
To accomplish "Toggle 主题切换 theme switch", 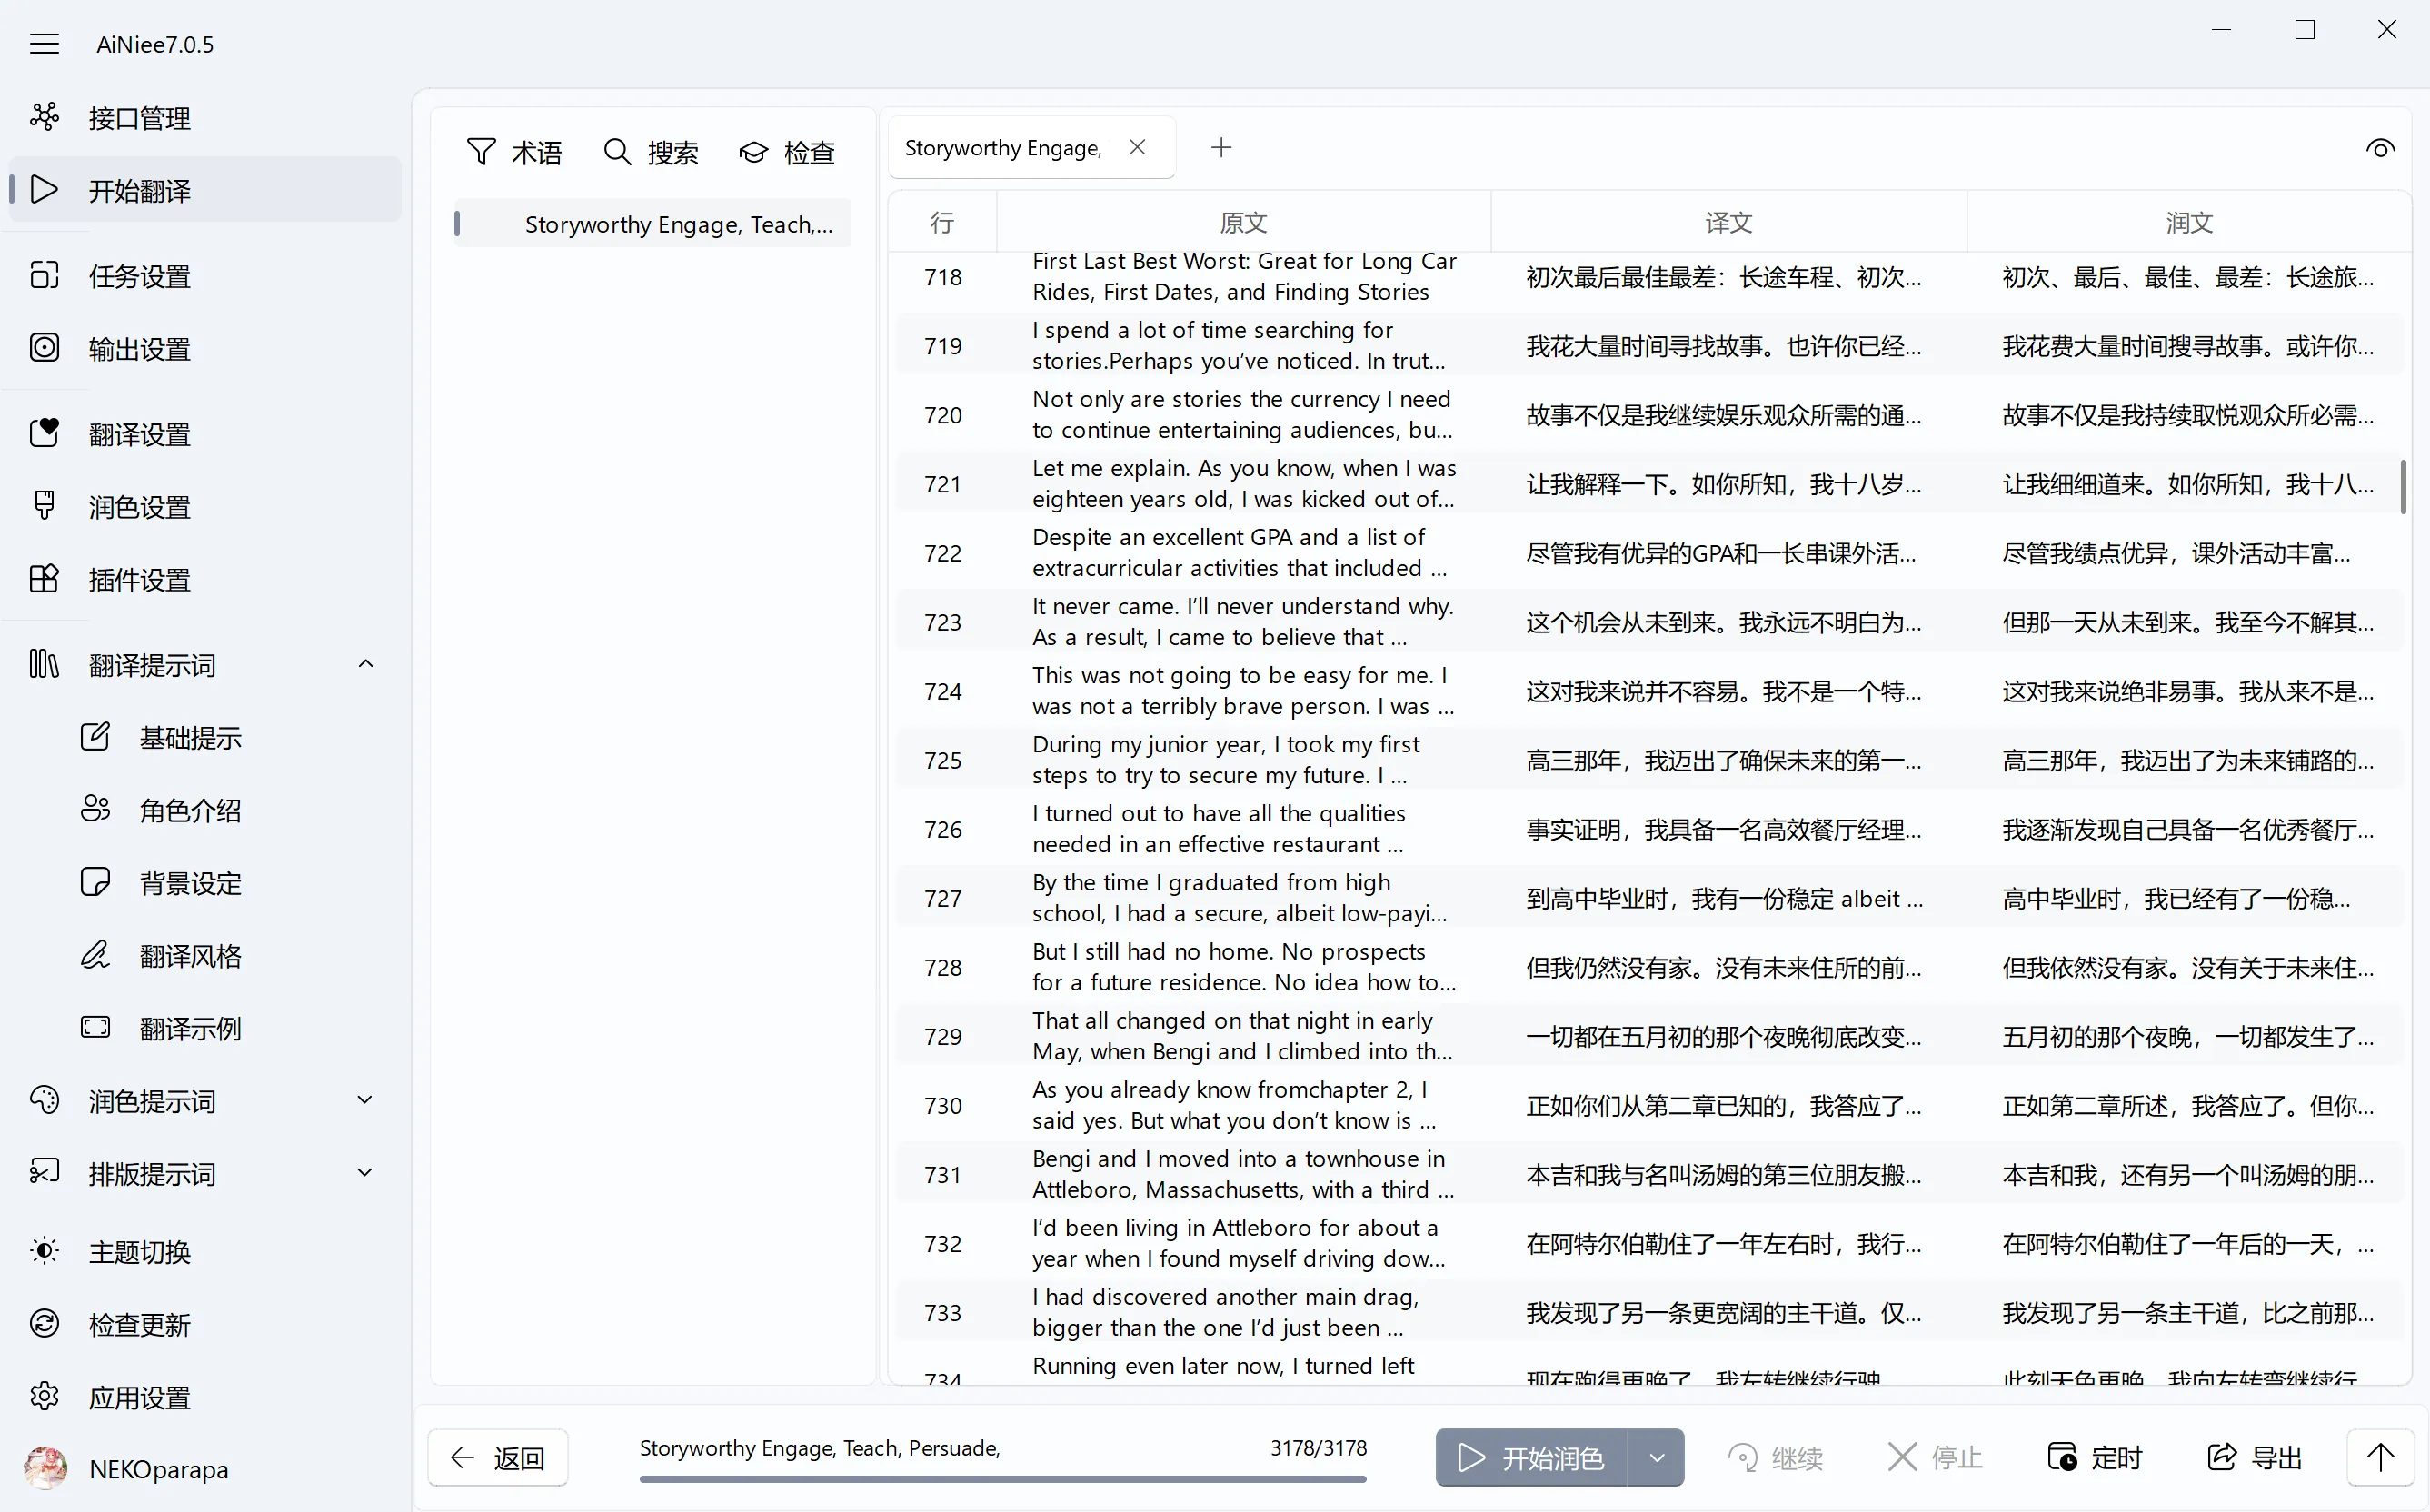I will (x=139, y=1252).
